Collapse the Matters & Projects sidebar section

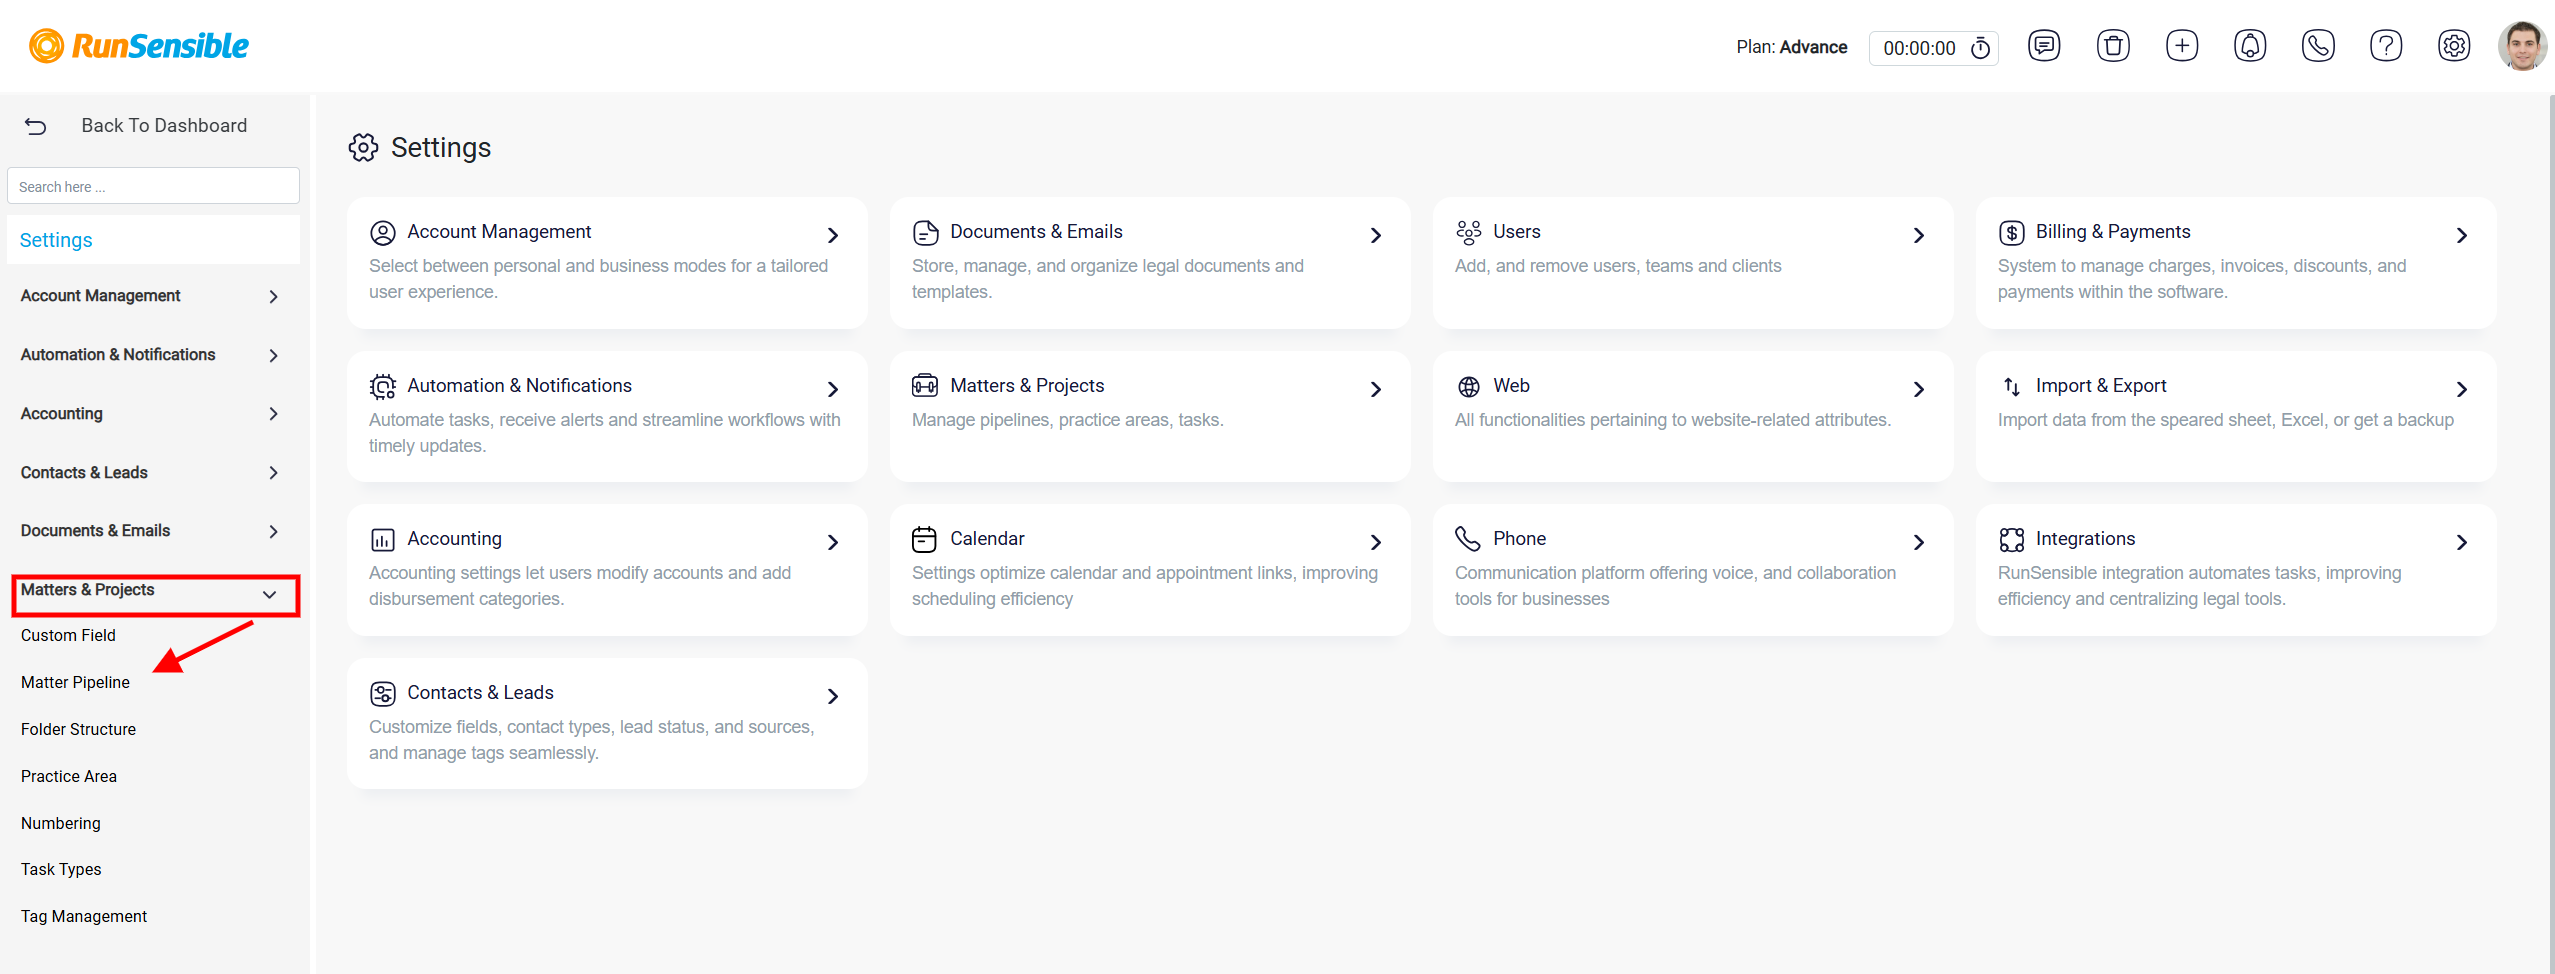[x=155, y=594]
